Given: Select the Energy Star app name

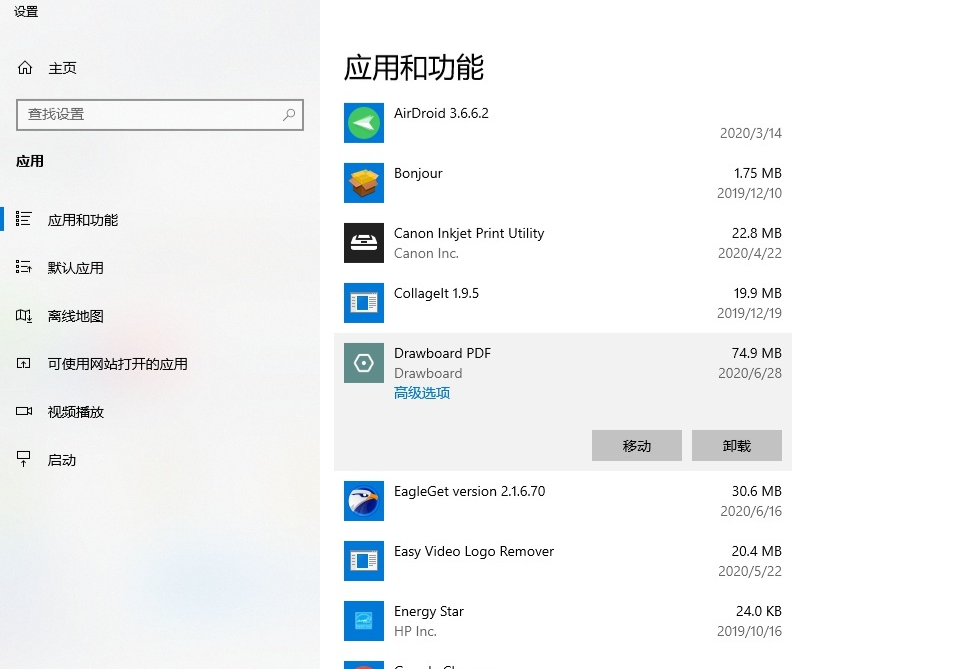Looking at the screenshot, I should [429, 611].
